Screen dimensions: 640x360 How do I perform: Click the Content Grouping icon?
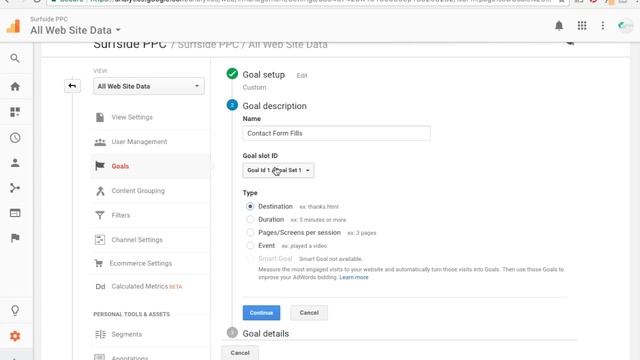point(100,191)
